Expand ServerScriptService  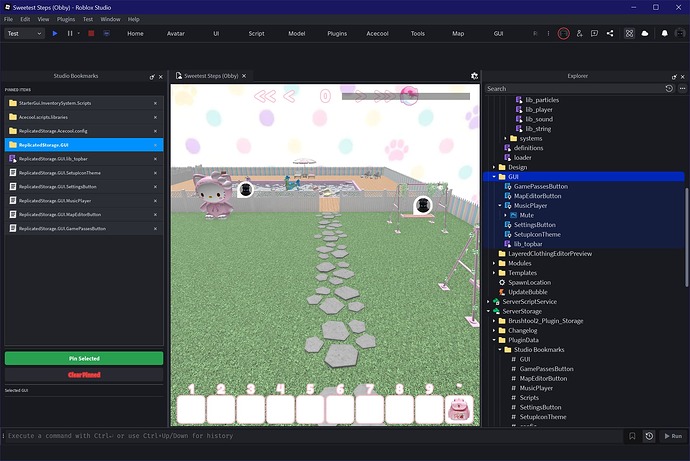(488, 302)
